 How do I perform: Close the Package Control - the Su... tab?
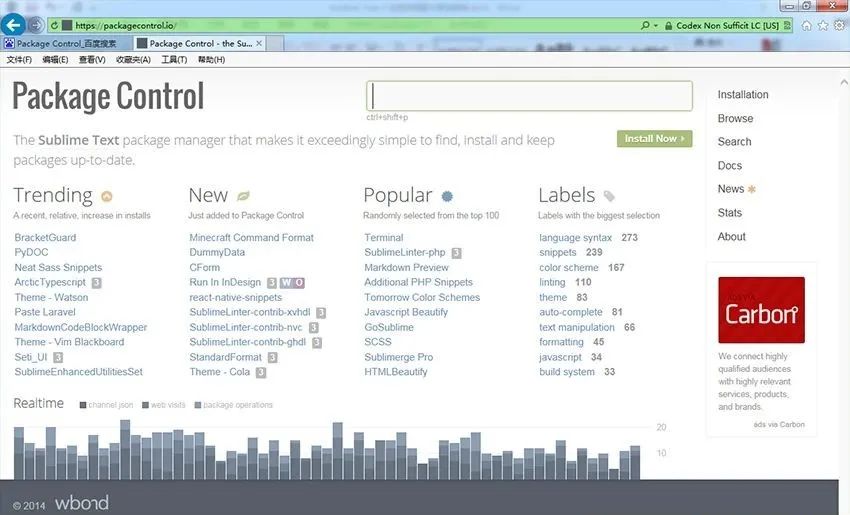pos(259,43)
